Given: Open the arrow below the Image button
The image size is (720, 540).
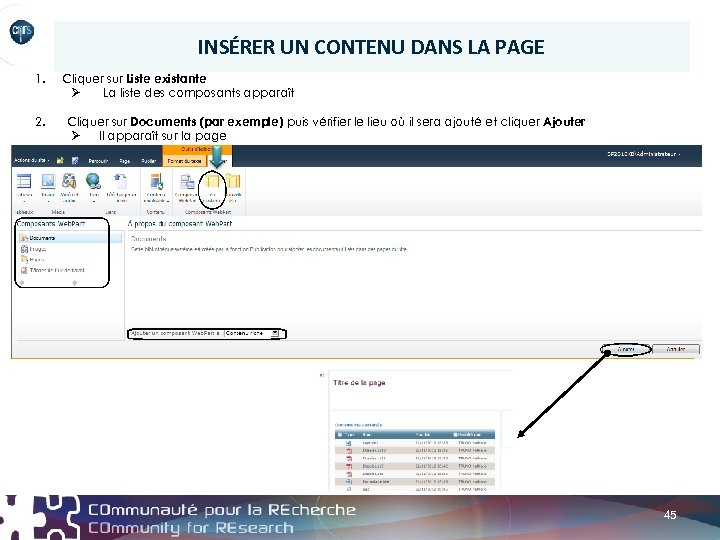Looking at the screenshot, I should 48,201.
